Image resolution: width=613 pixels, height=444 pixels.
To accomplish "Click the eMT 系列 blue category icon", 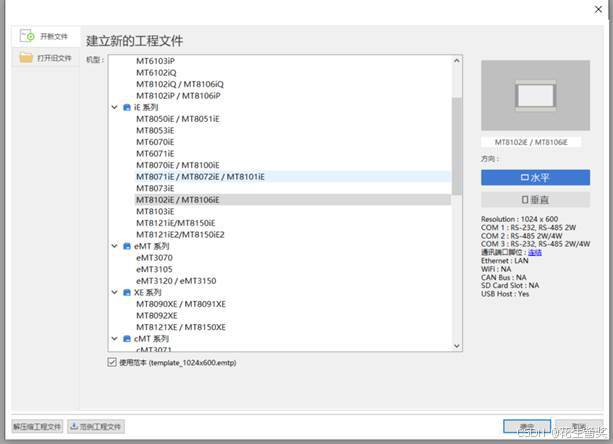I will [127, 246].
